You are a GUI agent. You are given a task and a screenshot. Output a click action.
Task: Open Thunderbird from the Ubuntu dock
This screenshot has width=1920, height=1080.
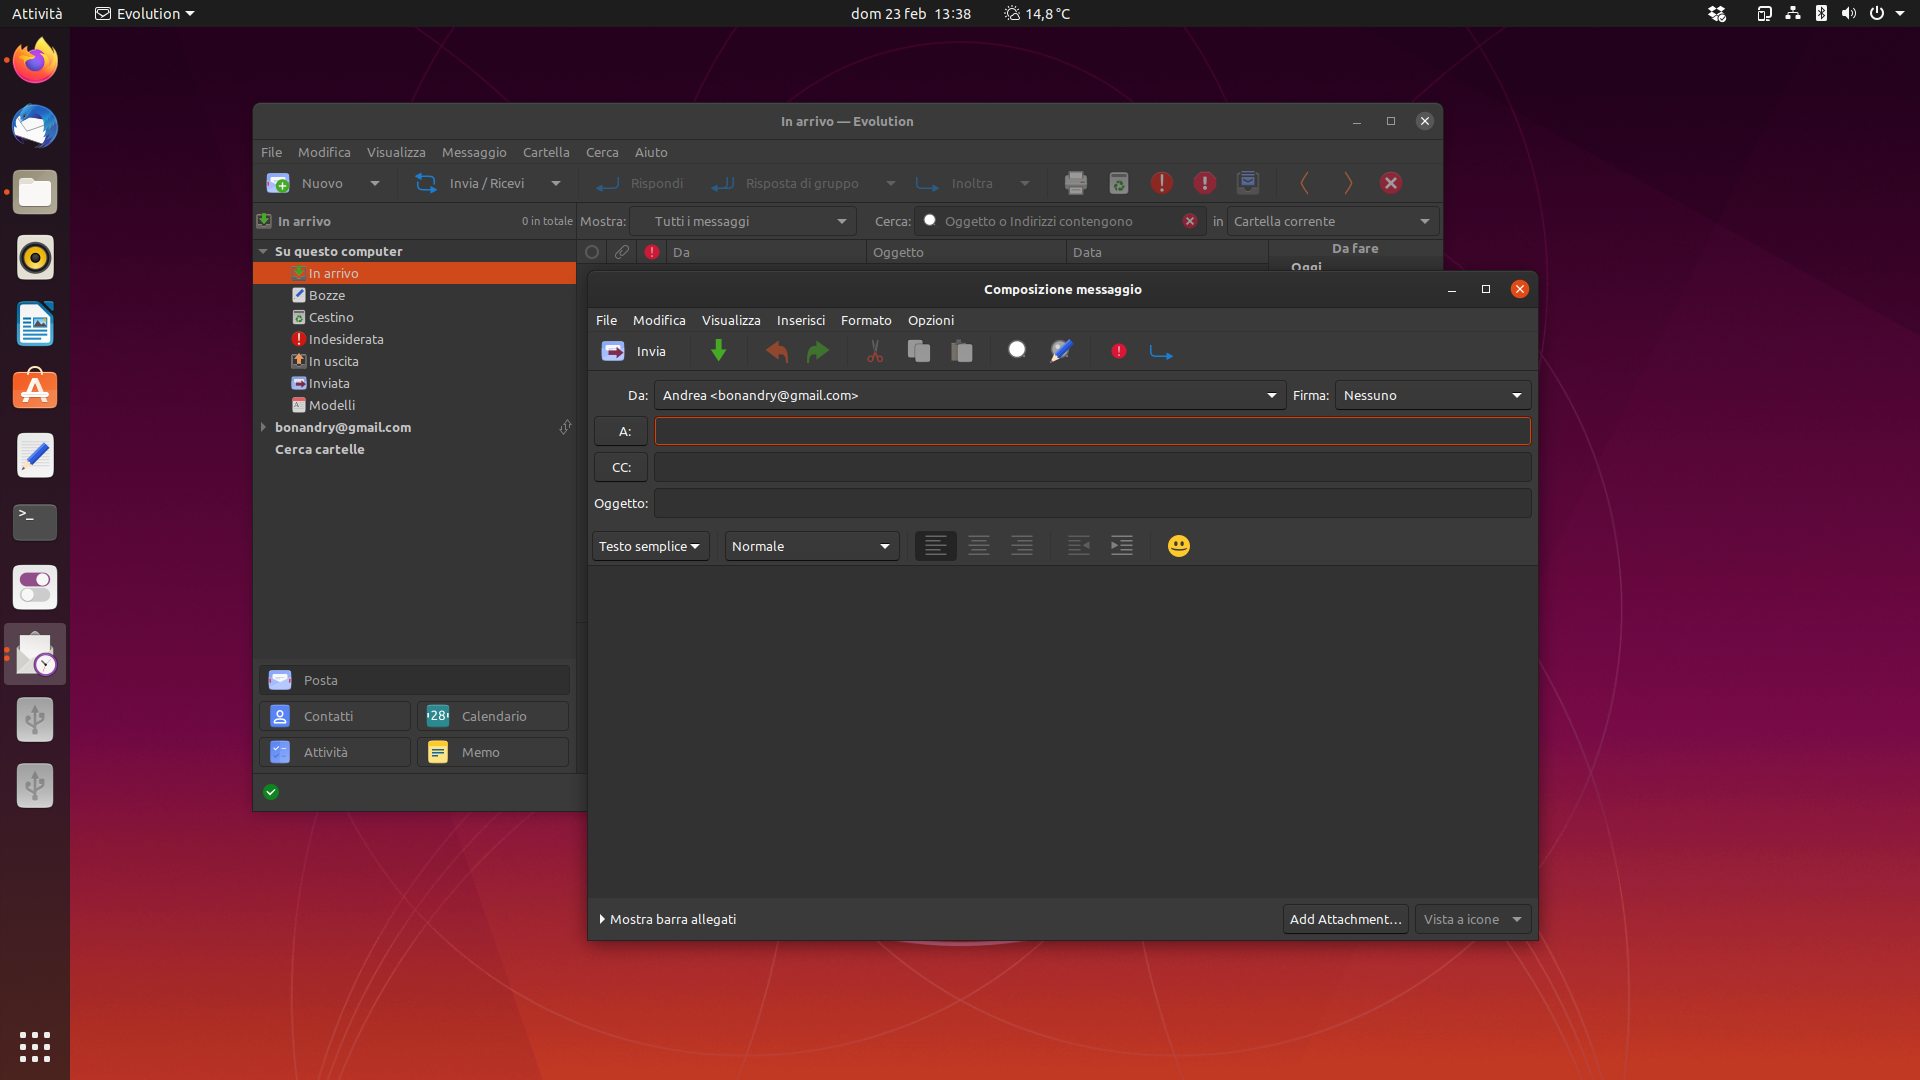point(35,127)
